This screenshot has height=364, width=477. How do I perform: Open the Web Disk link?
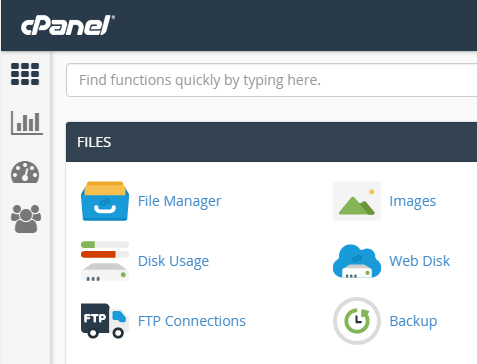coord(420,261)
